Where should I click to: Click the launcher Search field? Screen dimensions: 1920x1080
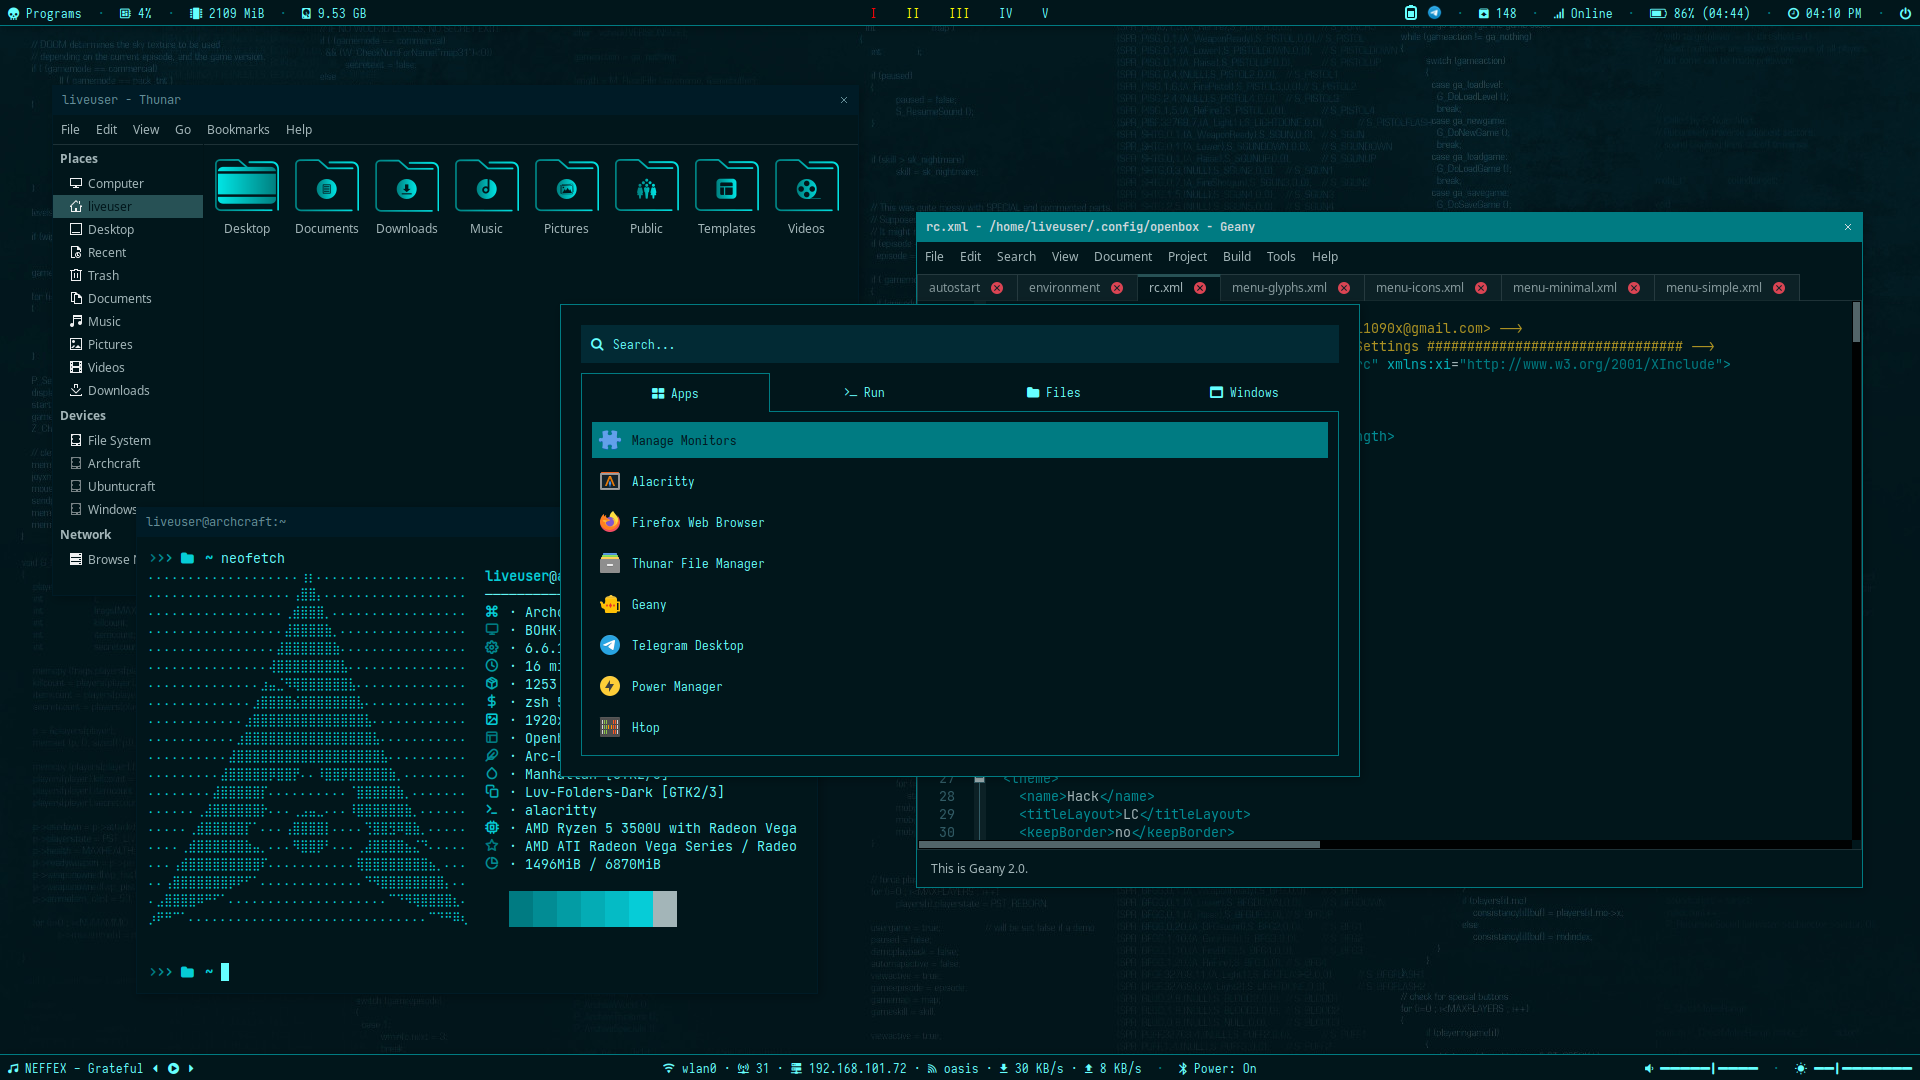point(960,344)
